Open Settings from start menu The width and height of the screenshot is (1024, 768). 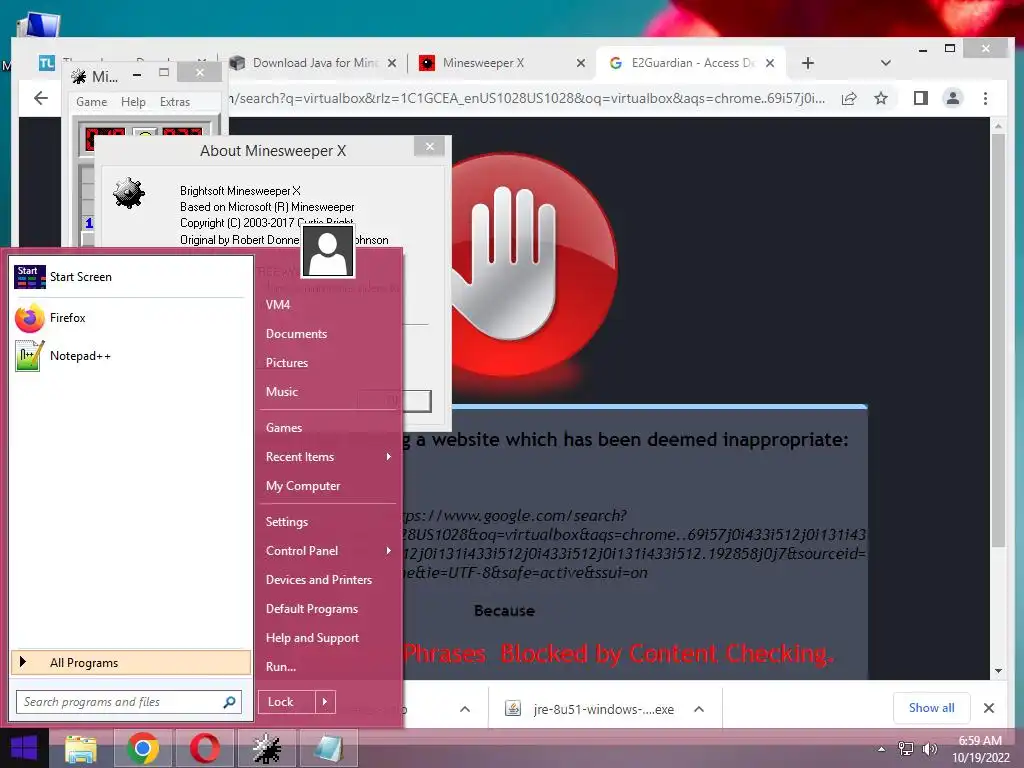tap(287, 522)
